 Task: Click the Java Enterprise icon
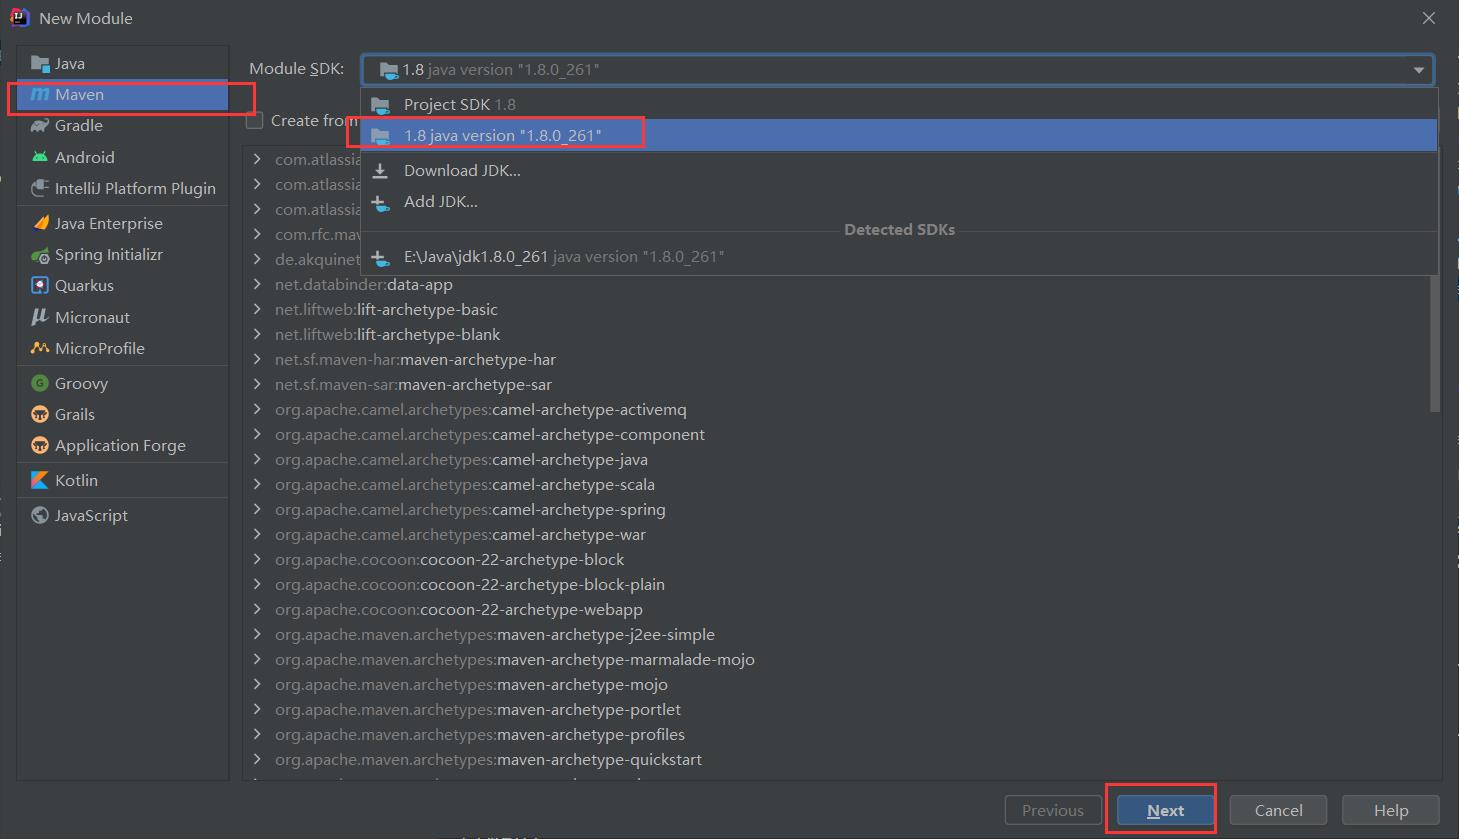[40, 223]
